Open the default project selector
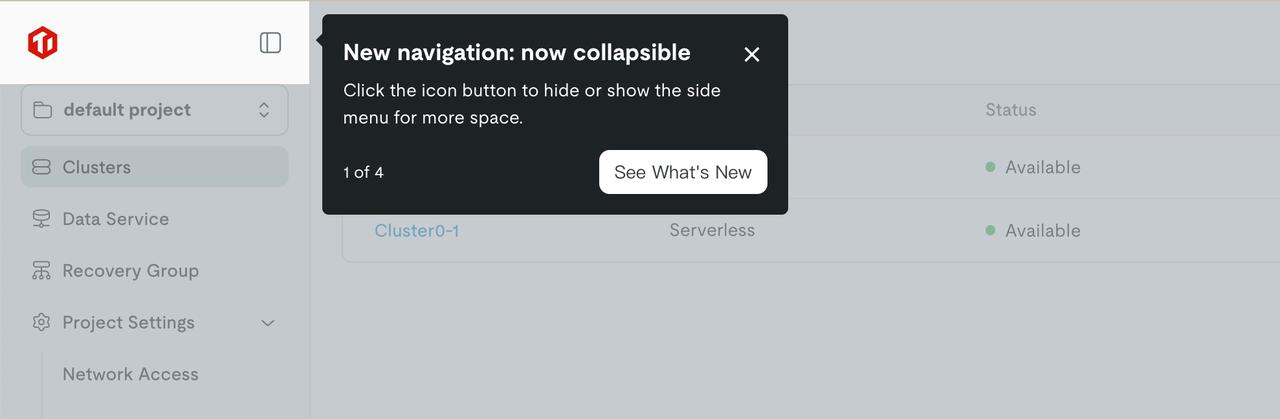 pyautogui.click(x=154, y=110)
